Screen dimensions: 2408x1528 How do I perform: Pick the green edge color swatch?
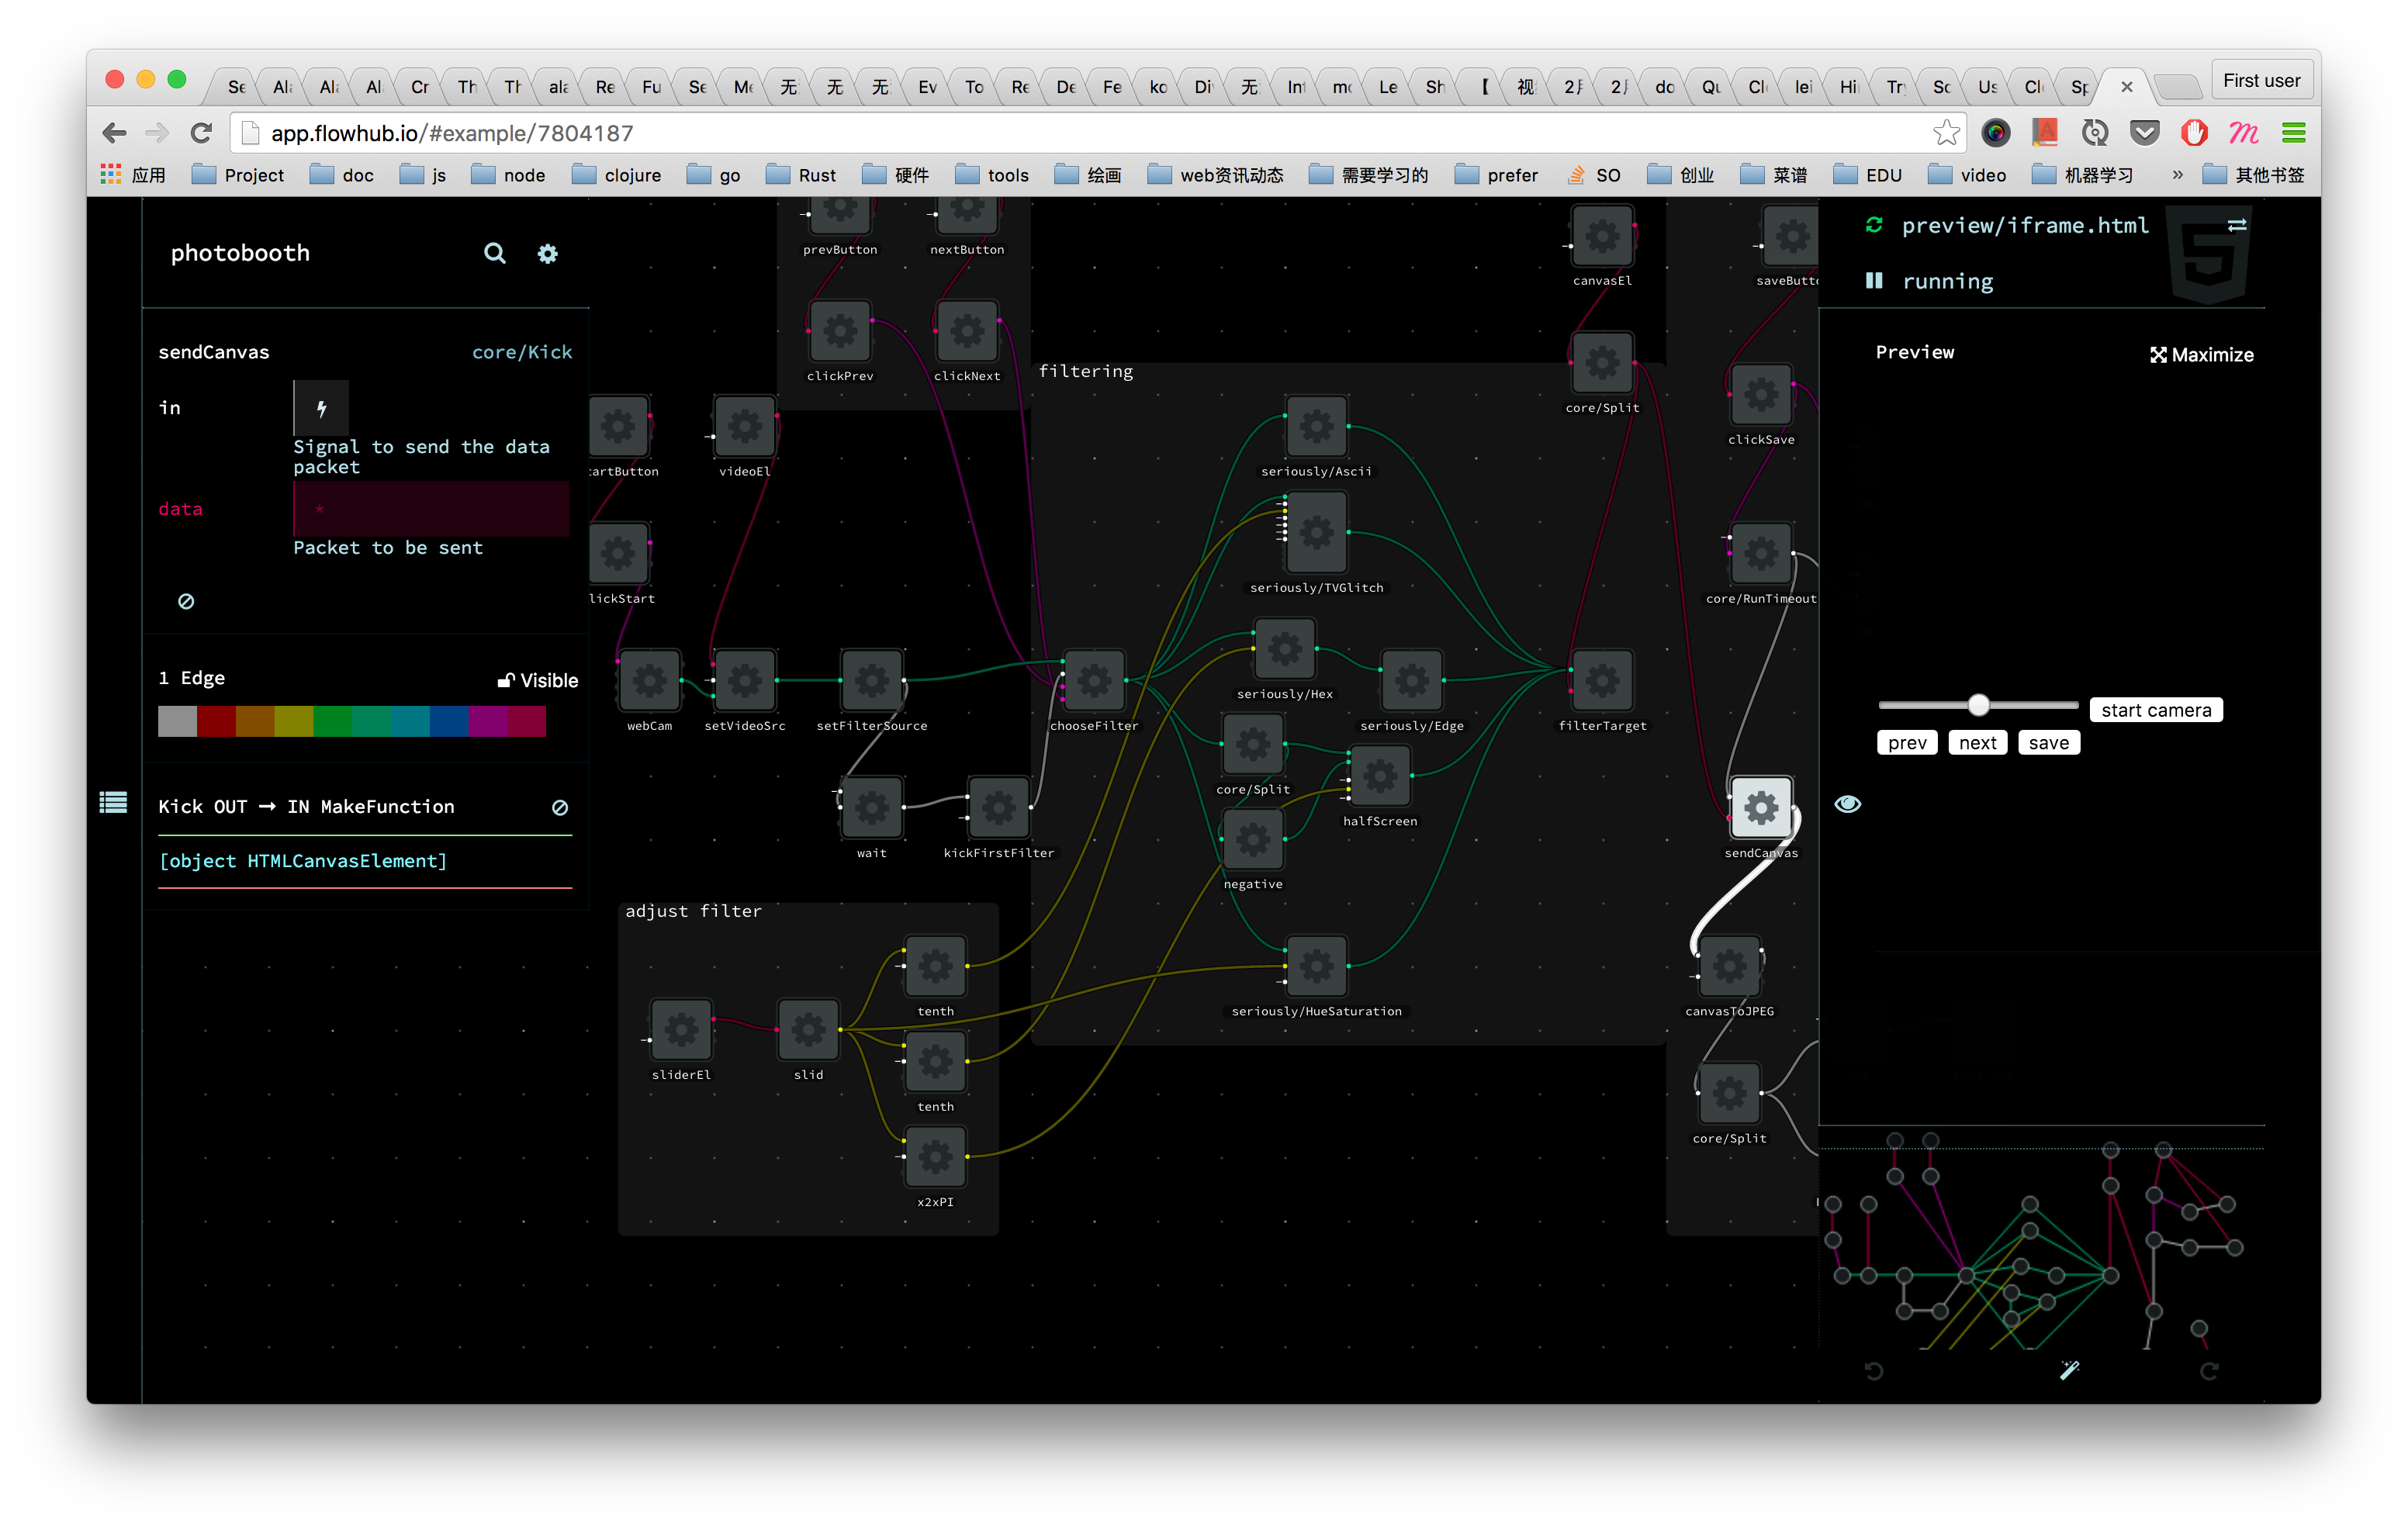point(331,721)
